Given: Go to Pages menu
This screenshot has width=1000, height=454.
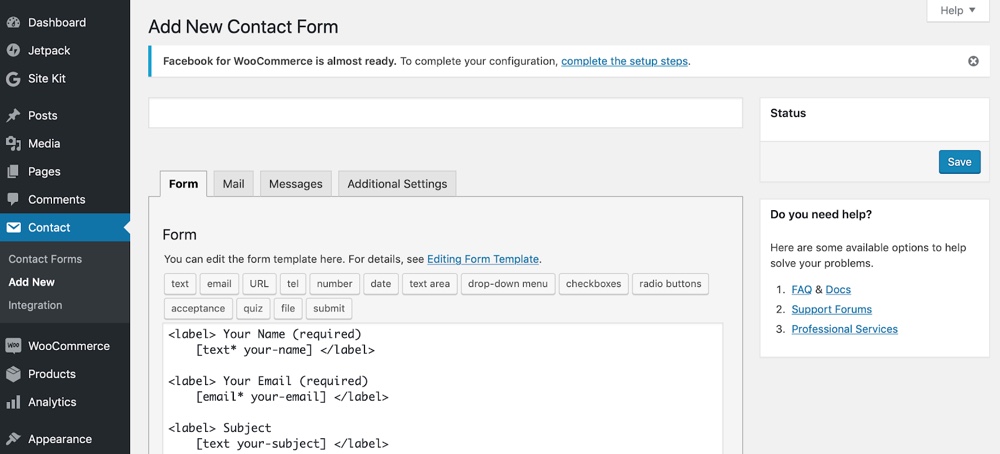Looking at the screenshot, I should coord(64,172).
